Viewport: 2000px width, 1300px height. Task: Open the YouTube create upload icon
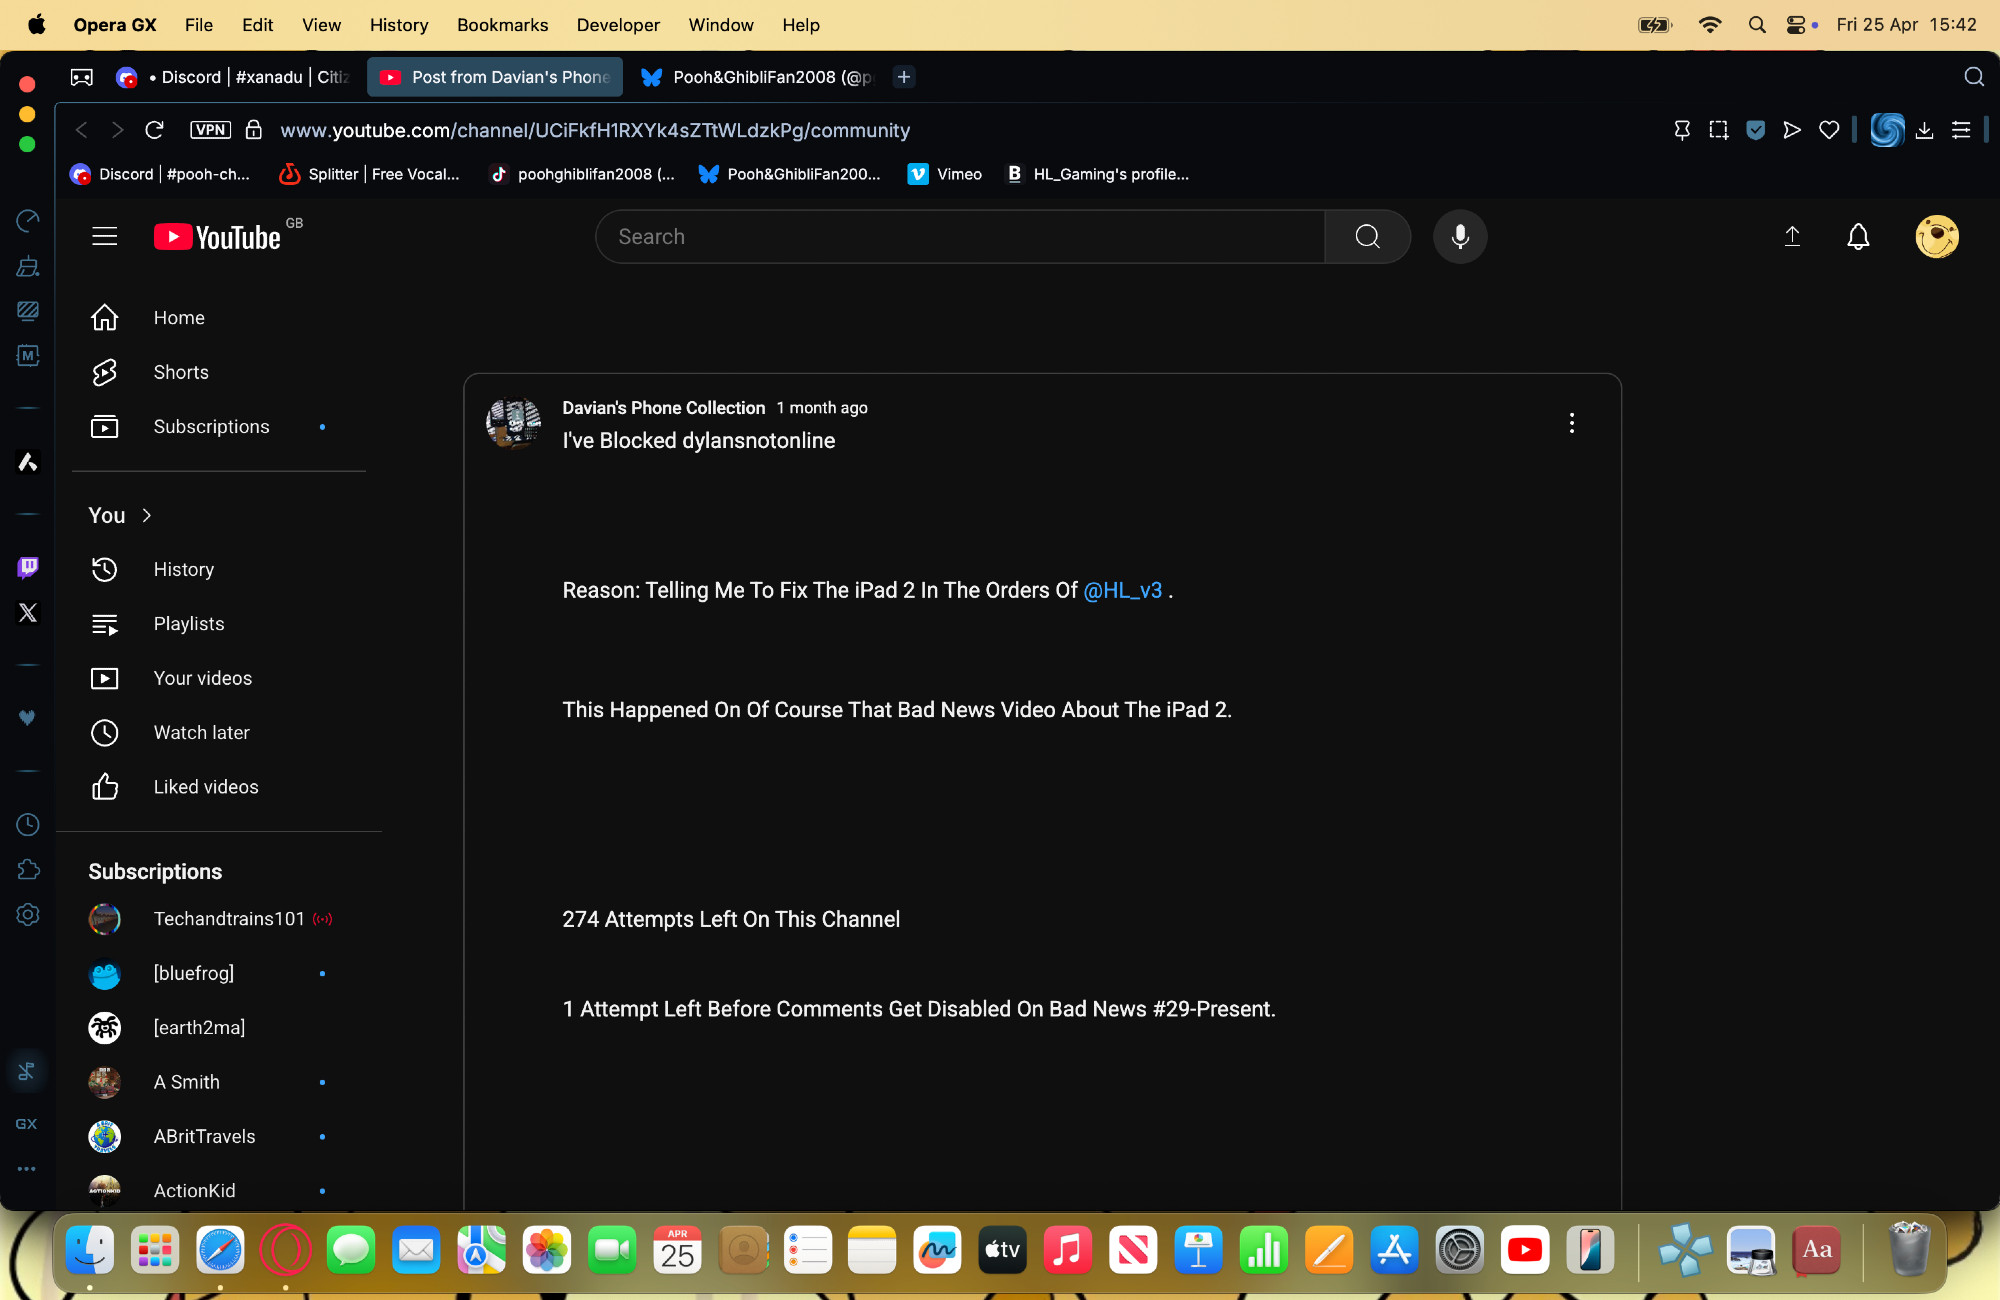click(1792, 237)
